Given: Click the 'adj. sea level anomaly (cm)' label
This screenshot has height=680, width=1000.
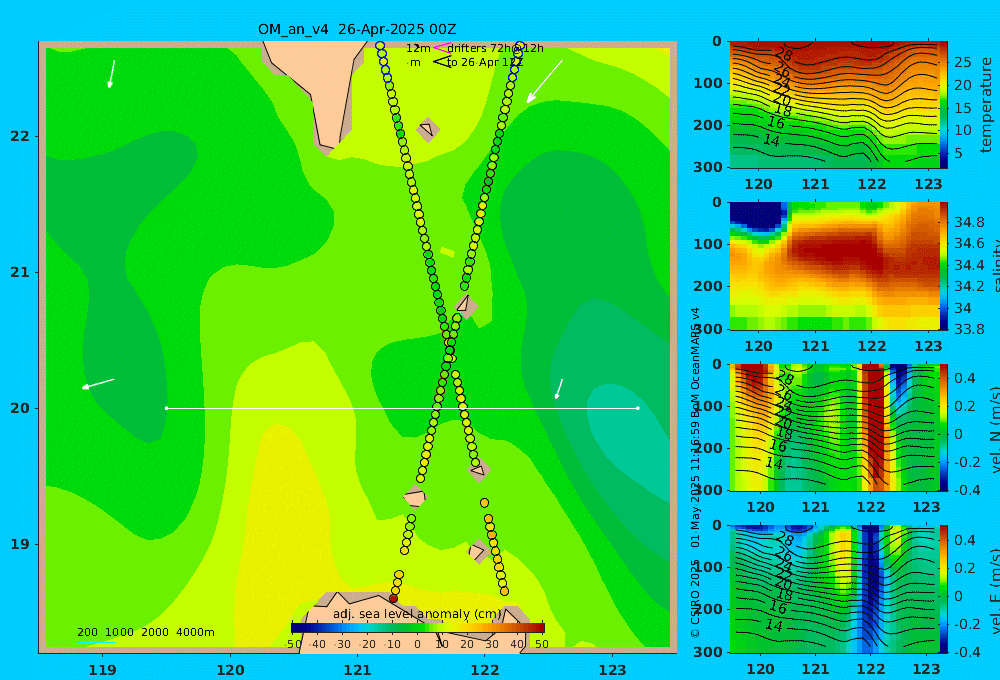Looking at the screenshot, I should pos(418,614).
